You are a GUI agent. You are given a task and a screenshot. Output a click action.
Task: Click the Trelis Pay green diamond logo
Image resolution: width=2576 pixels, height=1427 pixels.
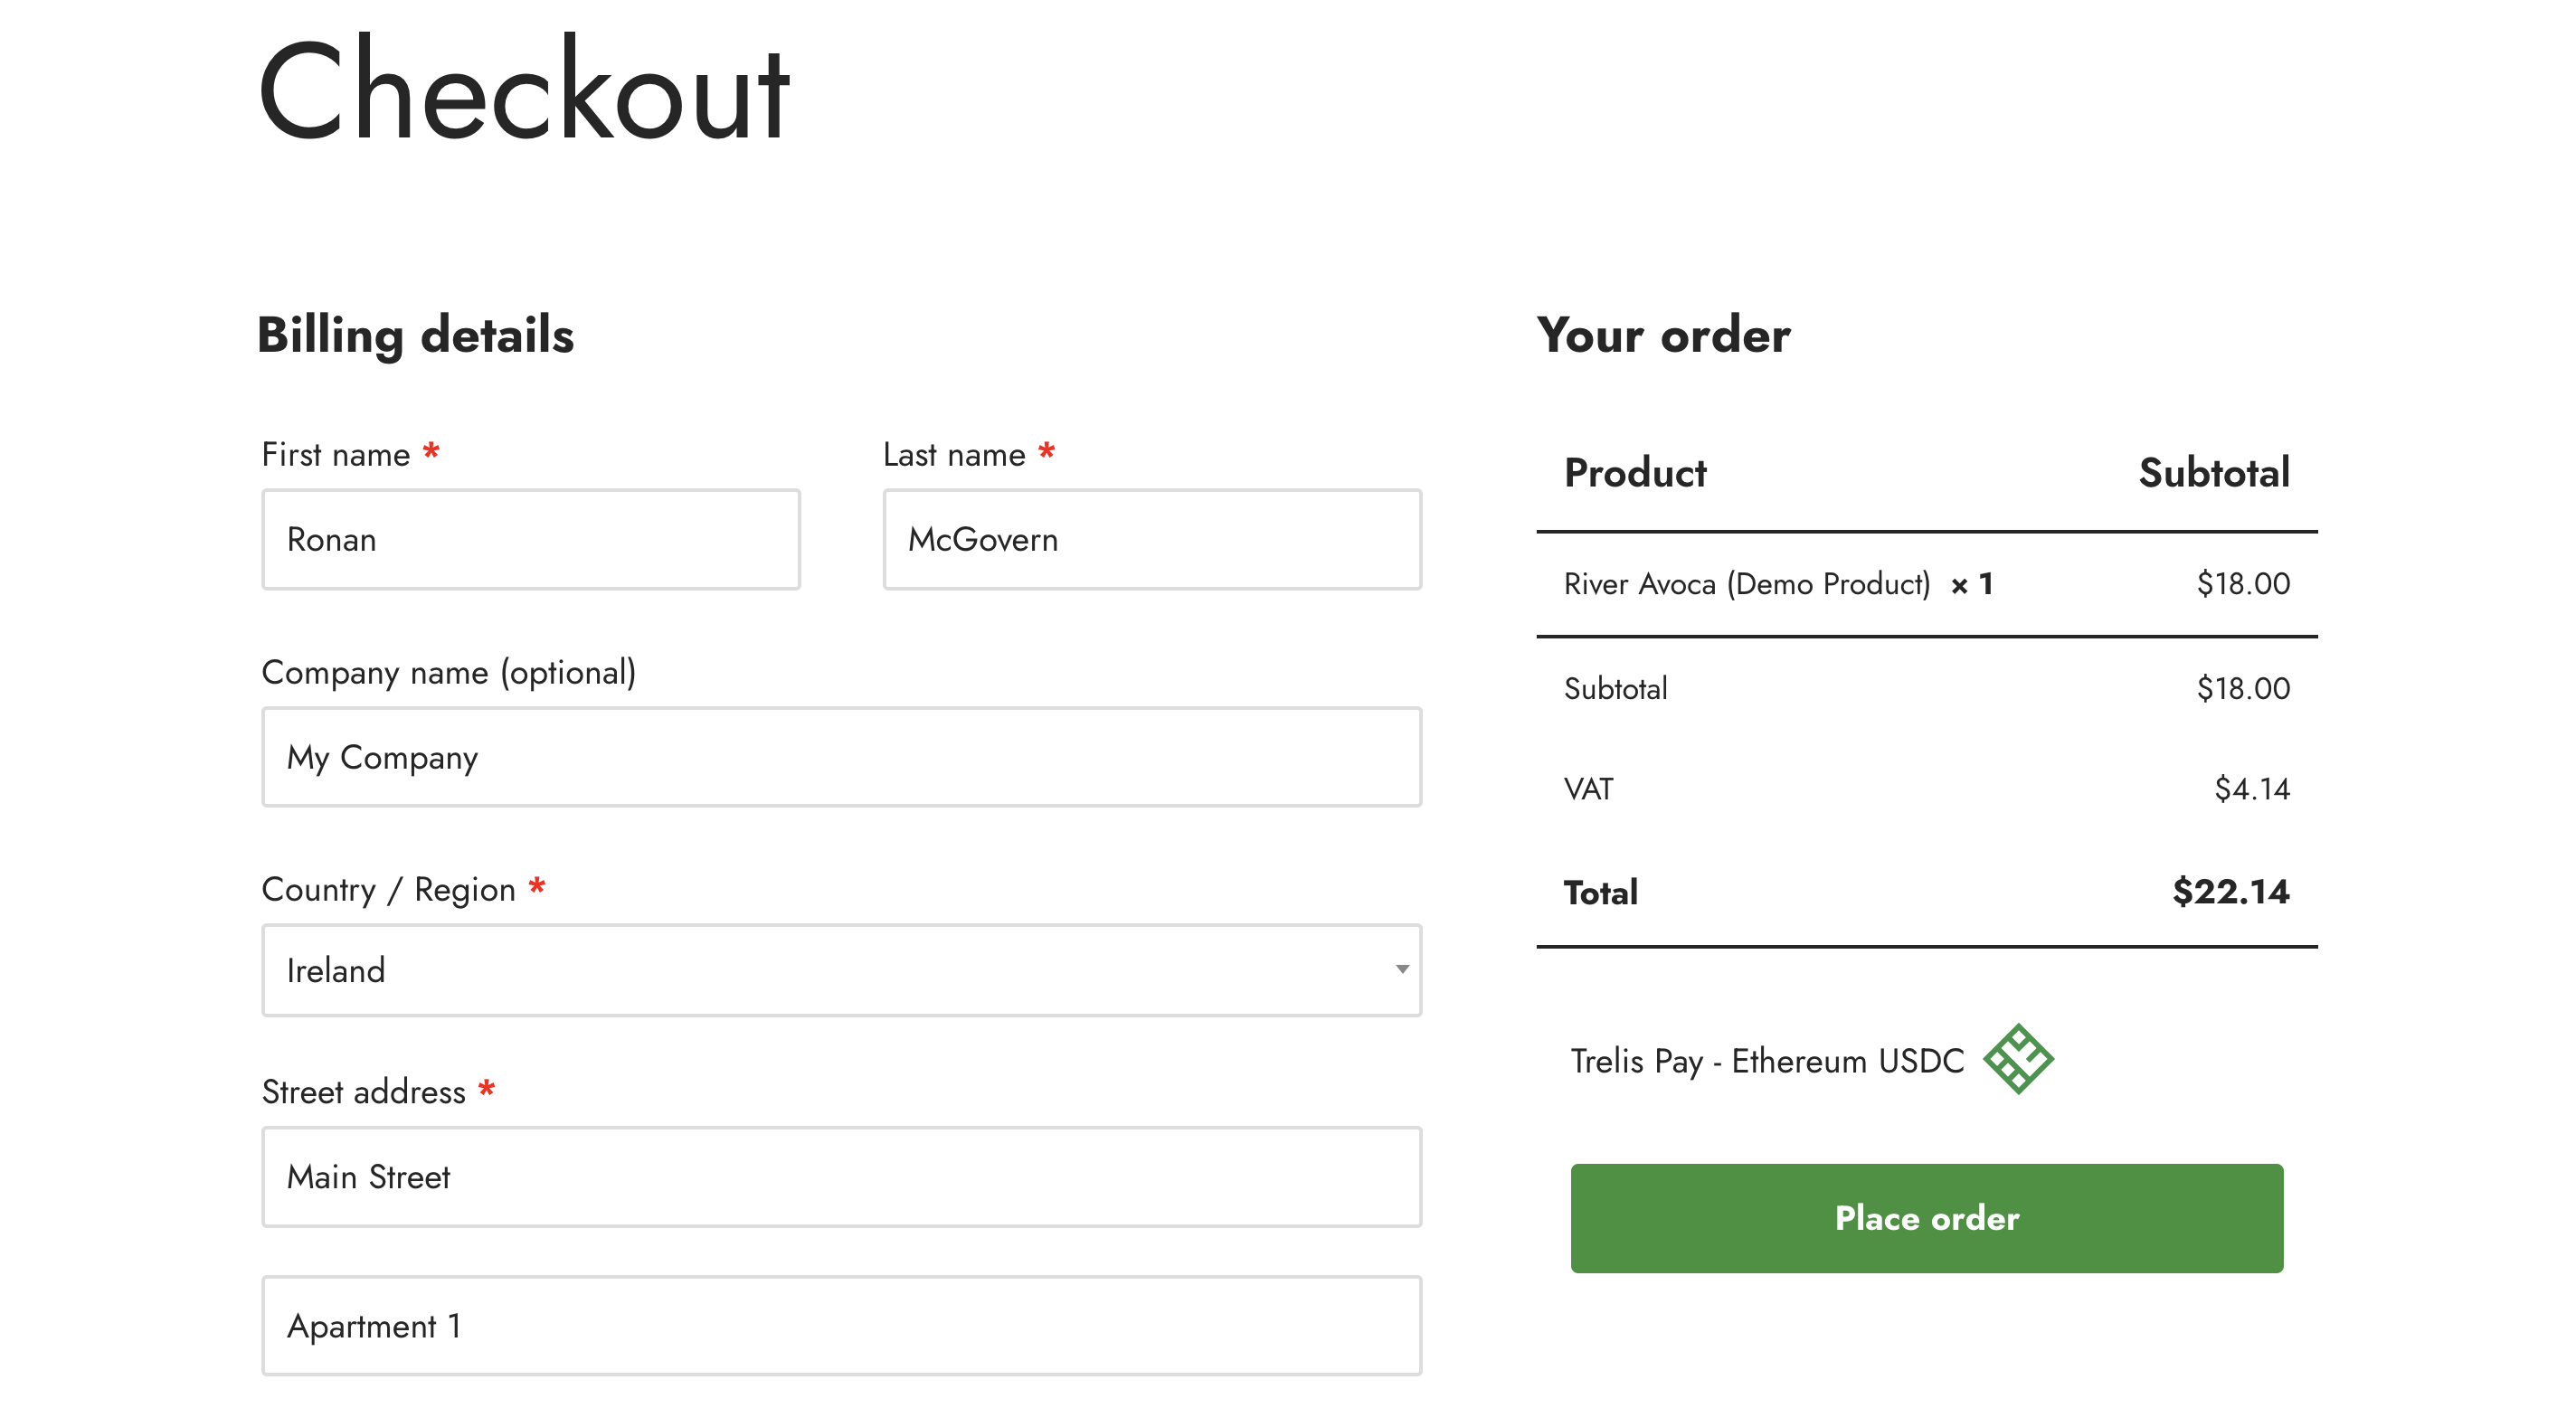pos(2018,1059)
